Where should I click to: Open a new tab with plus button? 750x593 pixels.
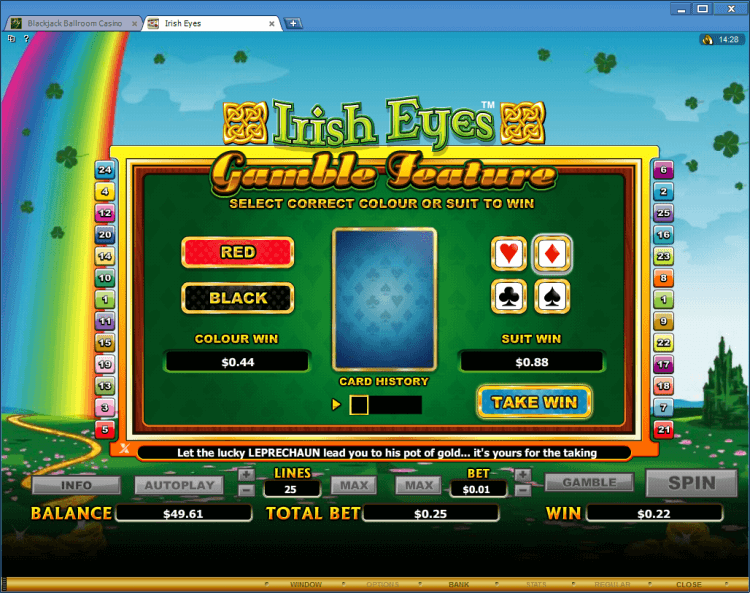(293, 23)
